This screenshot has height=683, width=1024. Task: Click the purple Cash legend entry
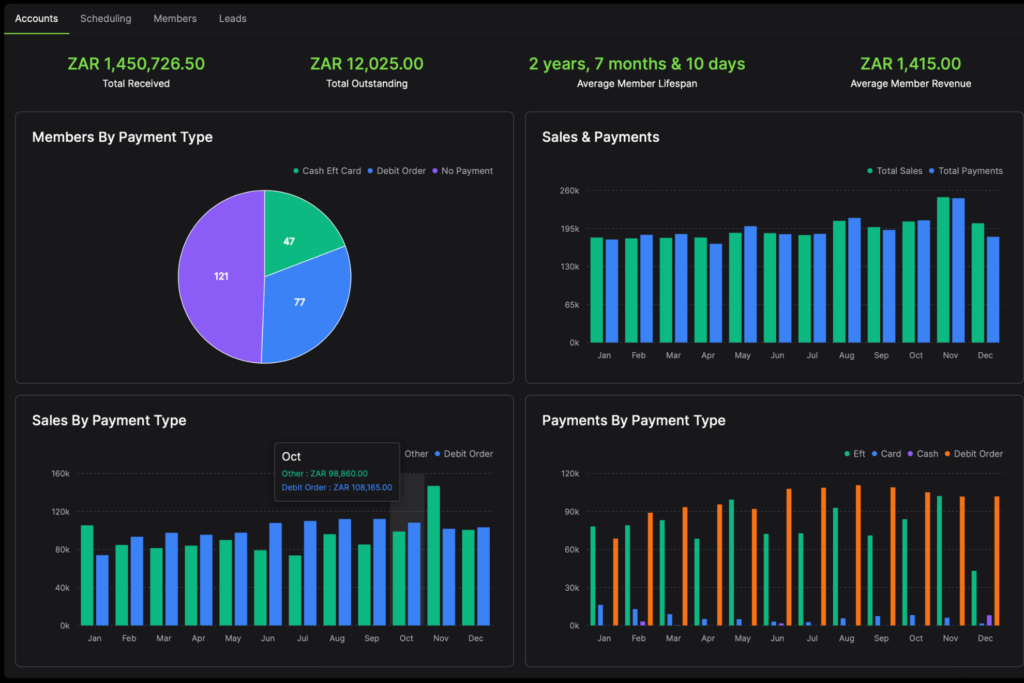pos(927,454)
